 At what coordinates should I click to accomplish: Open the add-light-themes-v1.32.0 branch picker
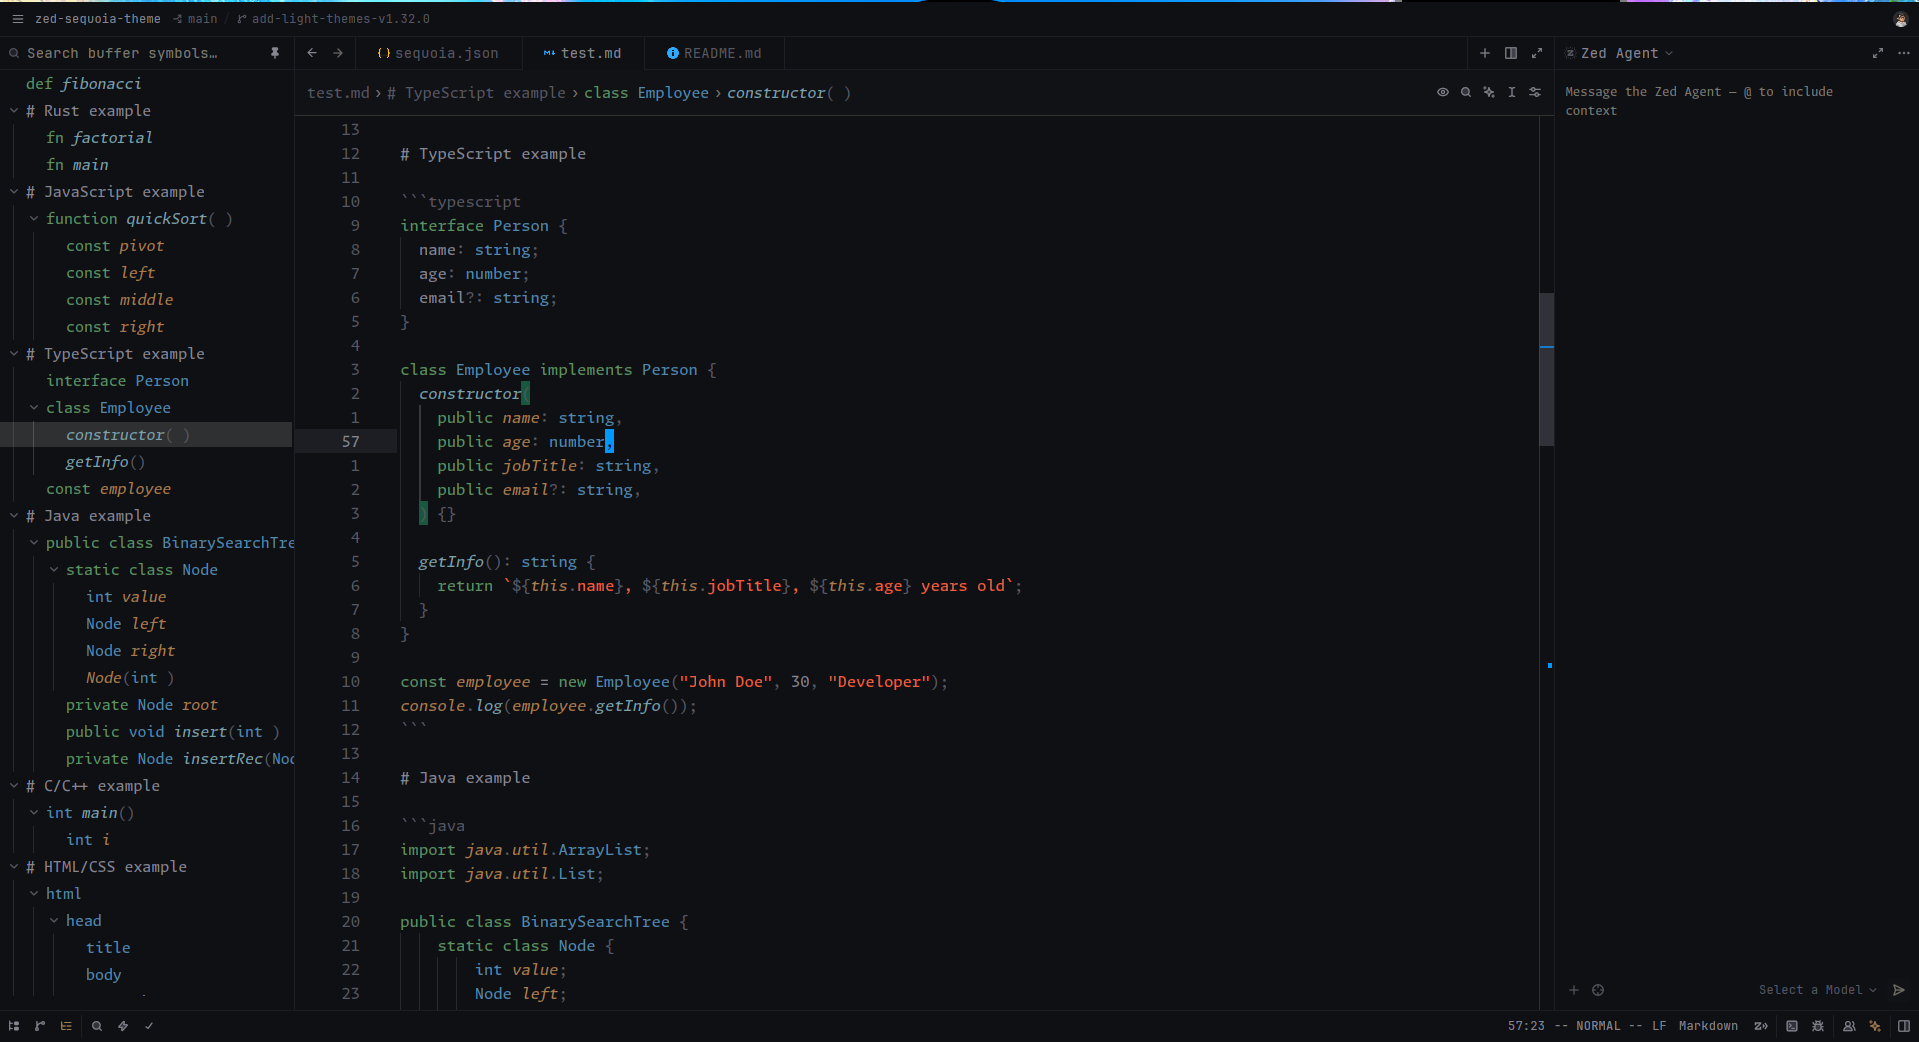(333, 19)
